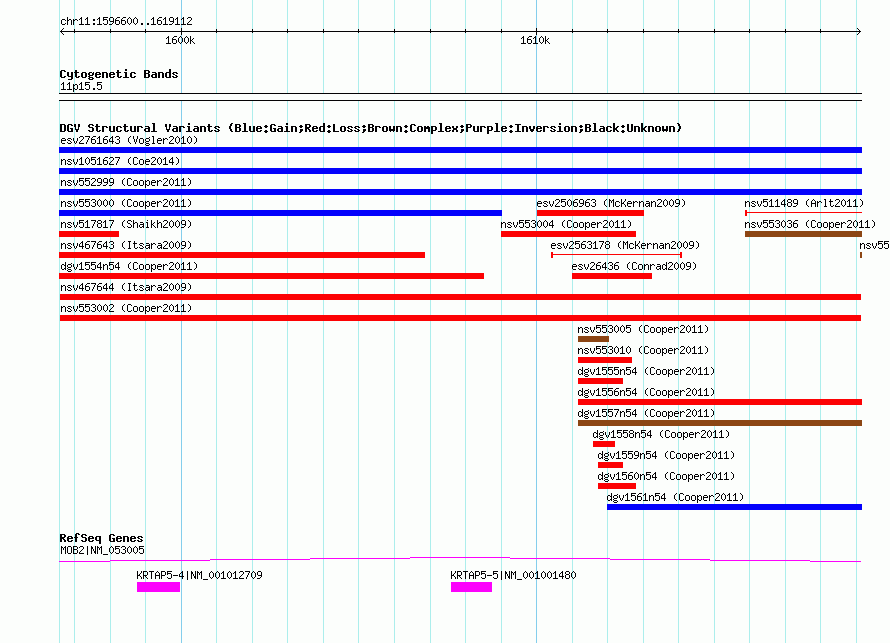Select the nsv553004 (Cooper2011) red bar
Screen dimensions: 890x643
pyautogui.click(x=568, y=234)
